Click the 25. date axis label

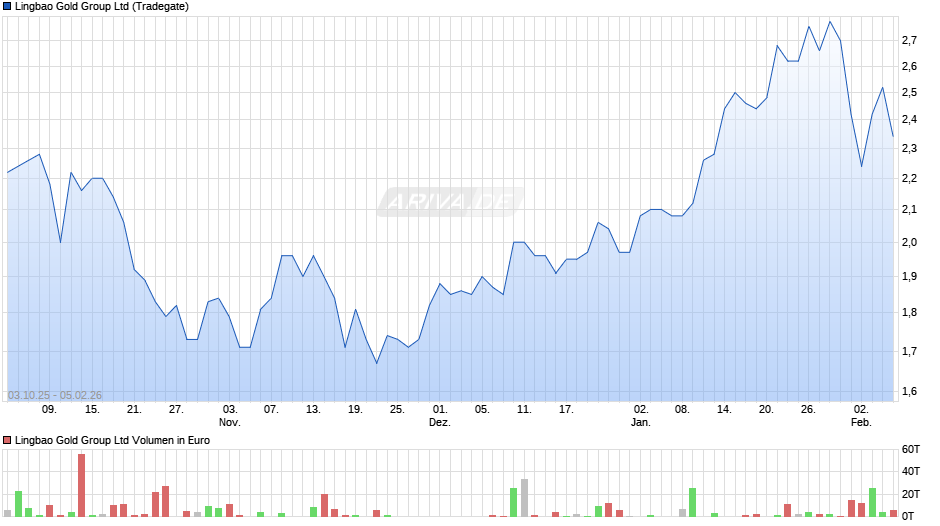397,410
